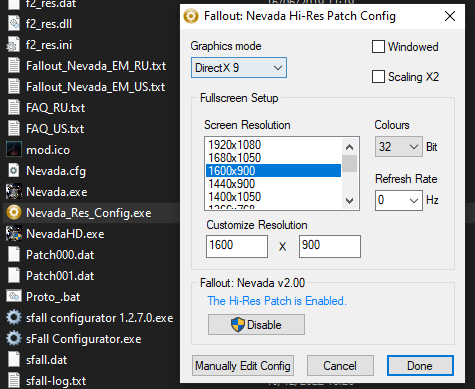Screen dimensions: 475x389
Task: Select the sfall-log.txt file name
Action: click(56, 381)
